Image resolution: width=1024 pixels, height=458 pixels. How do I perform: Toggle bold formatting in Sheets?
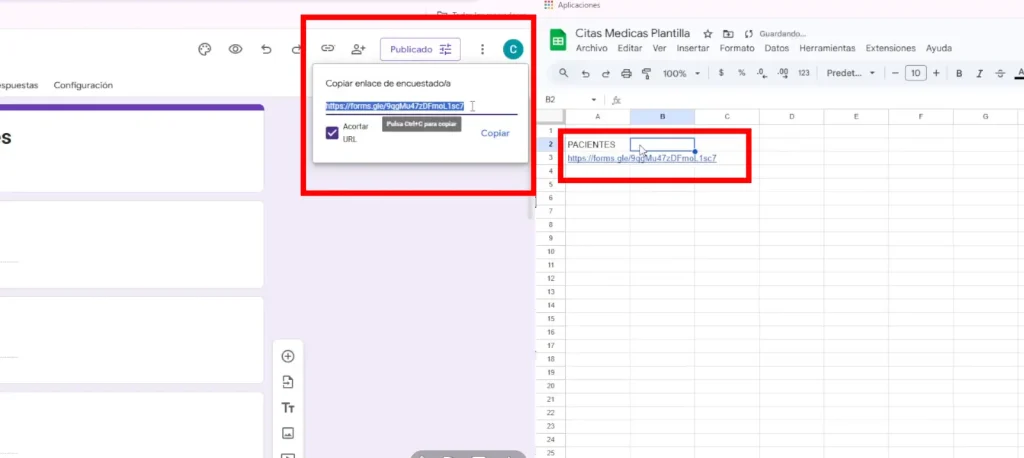pos(959,73)
